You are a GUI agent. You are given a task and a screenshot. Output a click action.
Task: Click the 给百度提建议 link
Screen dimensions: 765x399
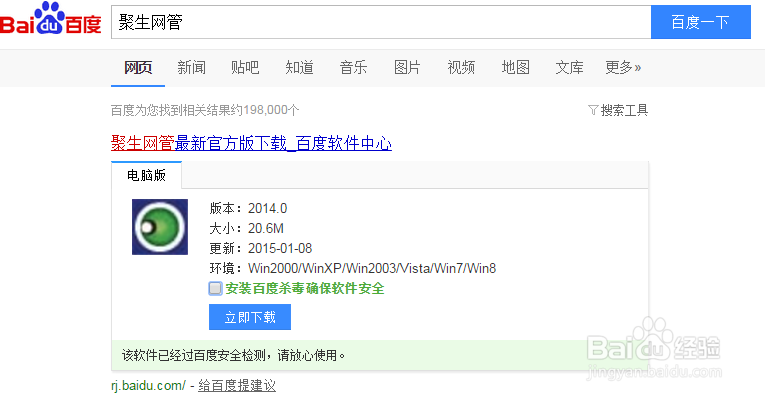[x=237, y=385]
